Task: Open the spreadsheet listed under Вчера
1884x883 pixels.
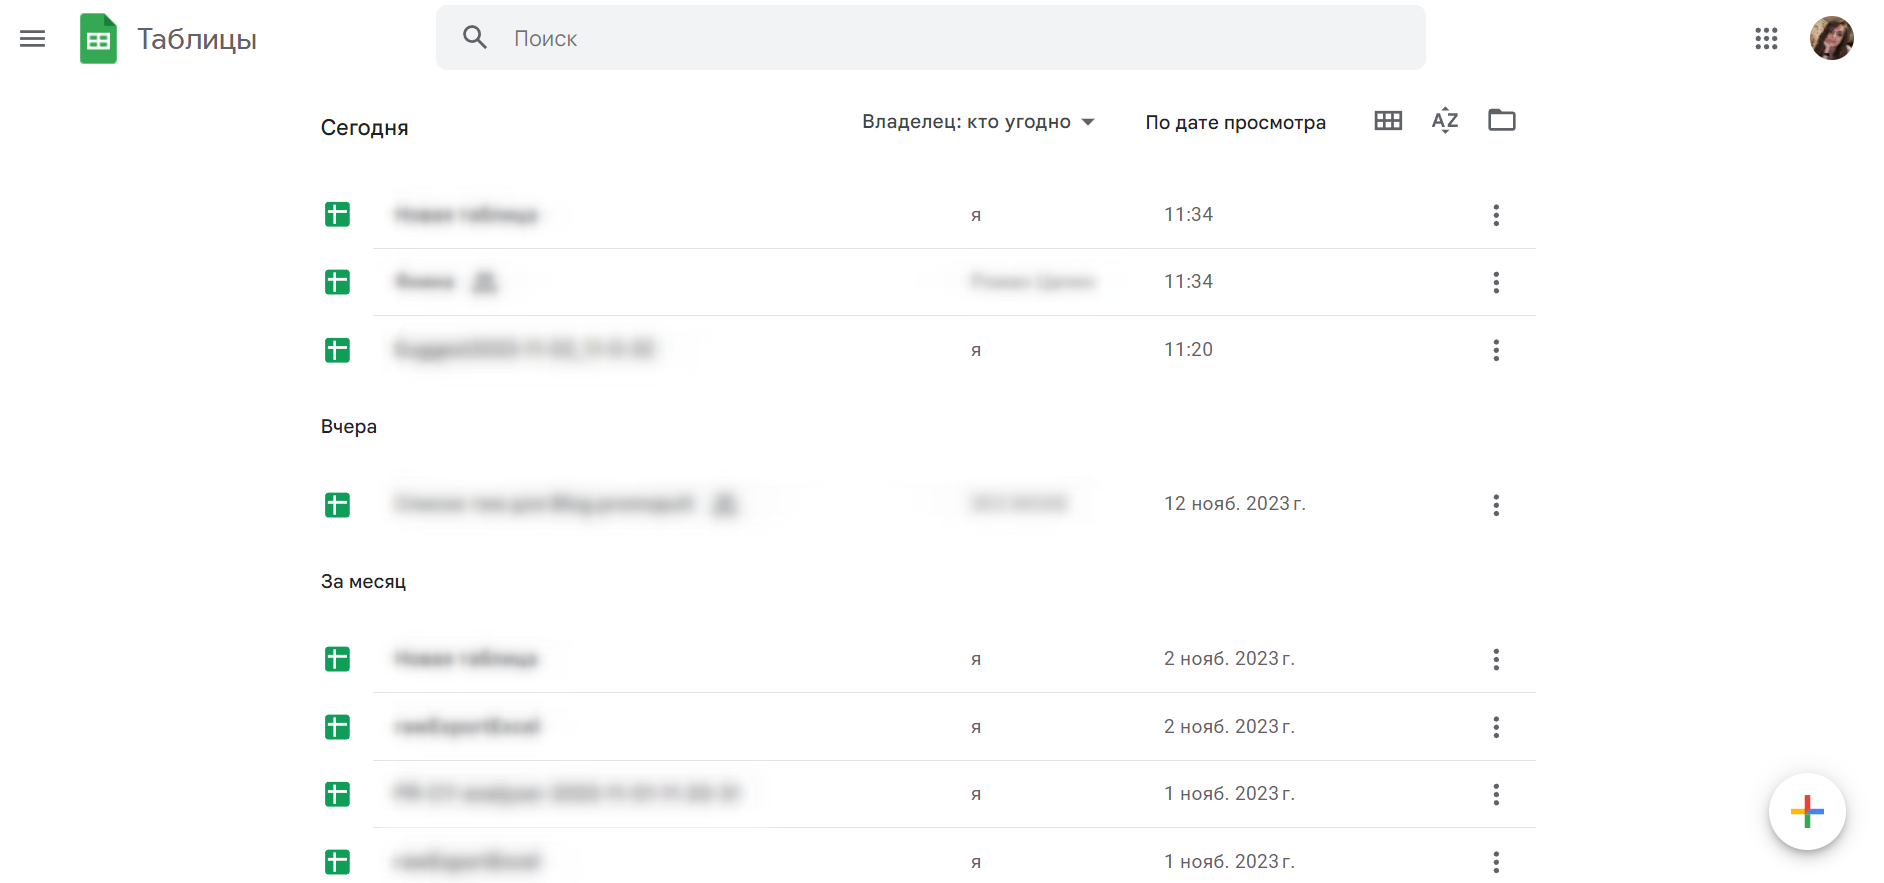Action: [x=543, y=504]
